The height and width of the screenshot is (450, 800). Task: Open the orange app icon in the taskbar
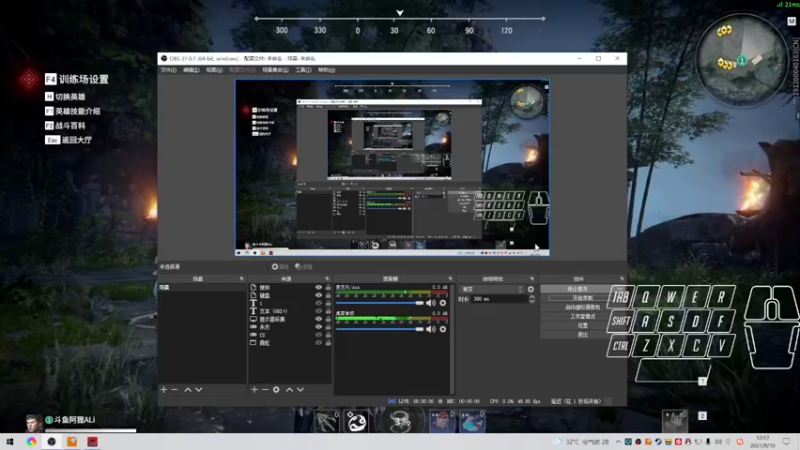point(72,441)
